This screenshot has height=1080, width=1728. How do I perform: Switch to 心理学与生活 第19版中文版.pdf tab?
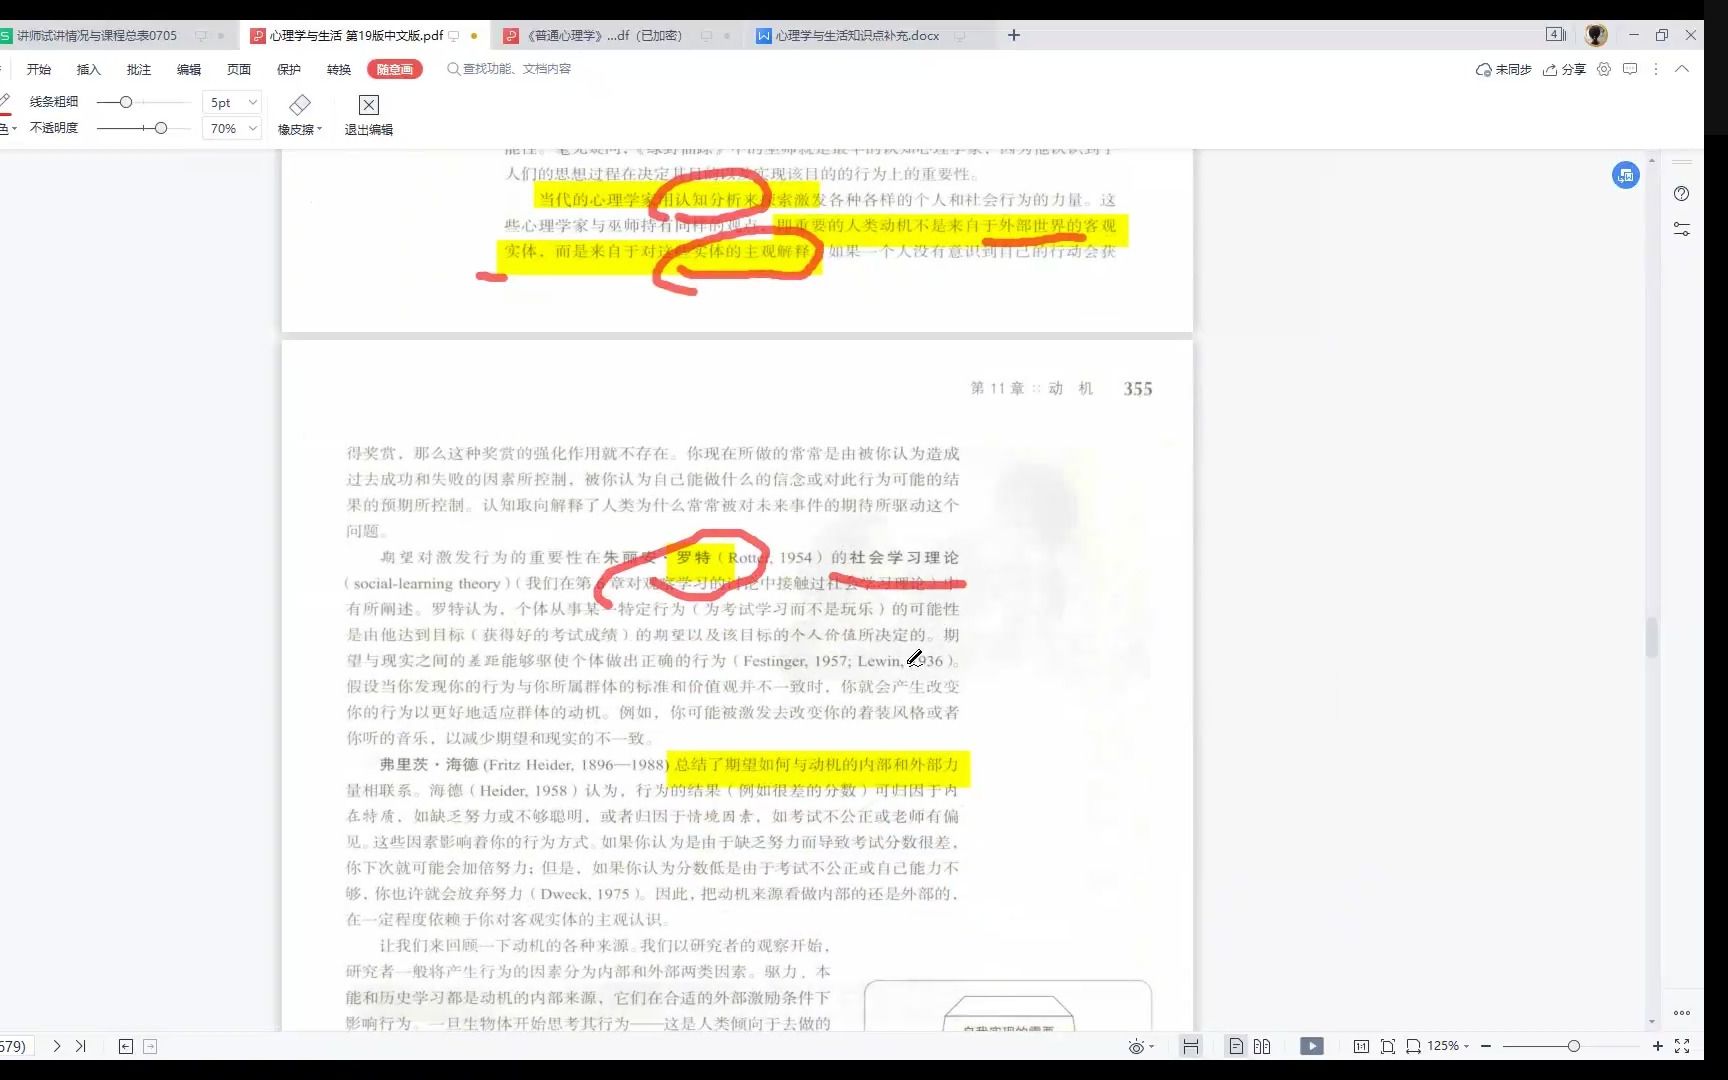click(356, 35)
